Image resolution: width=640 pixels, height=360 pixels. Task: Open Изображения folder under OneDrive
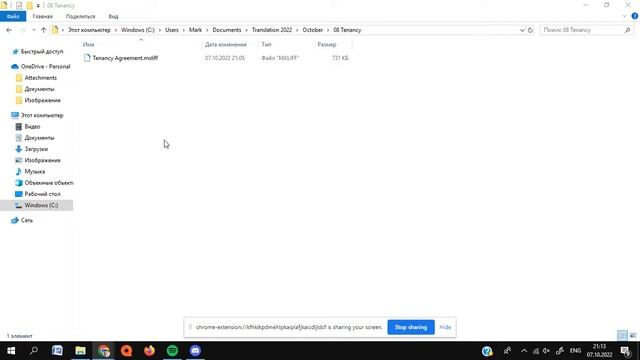point(42,100)
